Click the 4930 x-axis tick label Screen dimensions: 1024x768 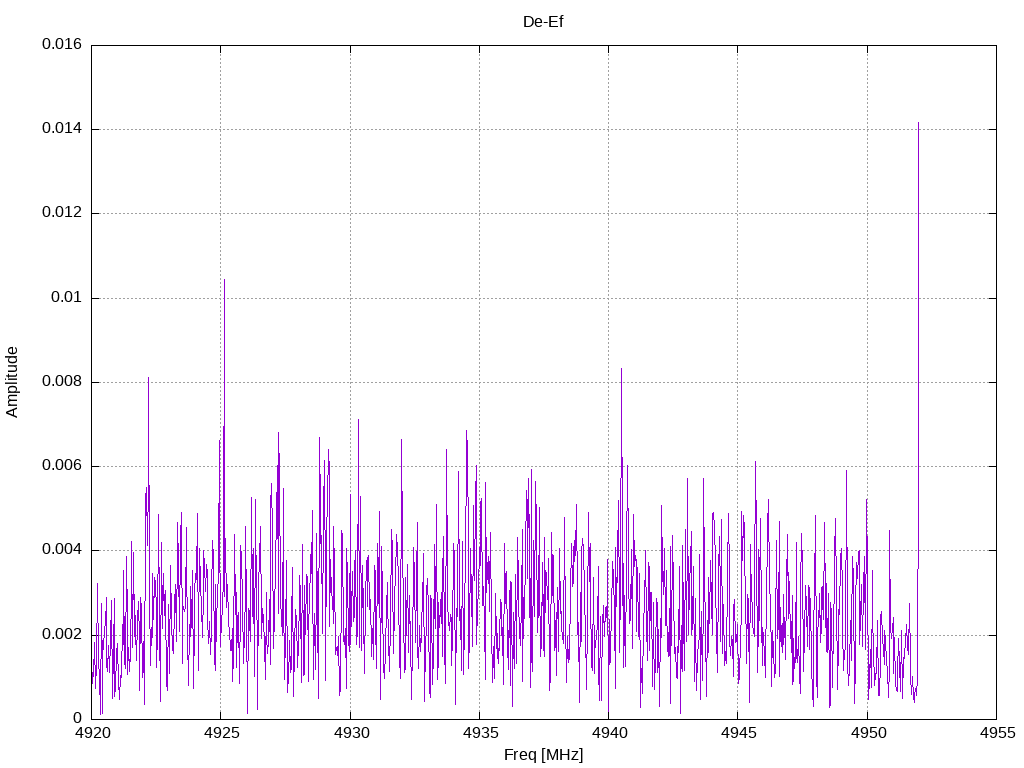pyautogui.click(x=351, y=733)
